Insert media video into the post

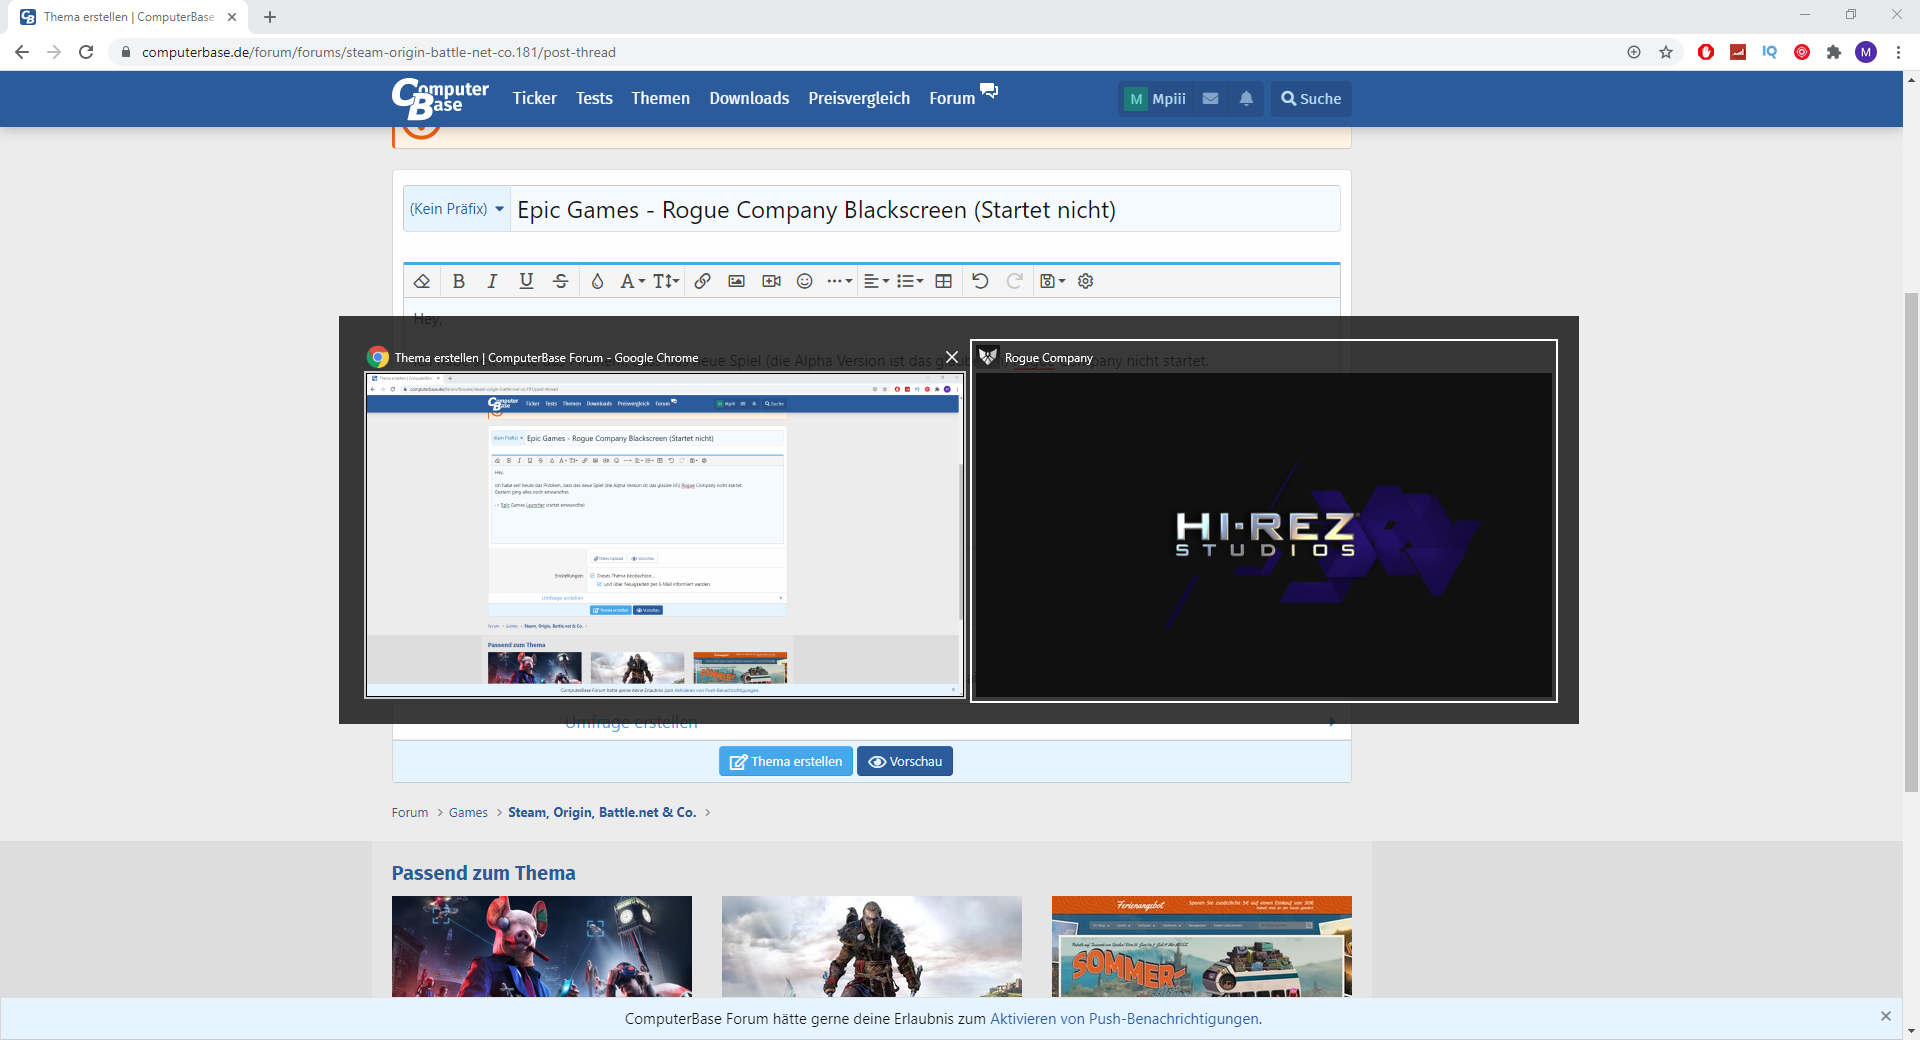point(771,281)
